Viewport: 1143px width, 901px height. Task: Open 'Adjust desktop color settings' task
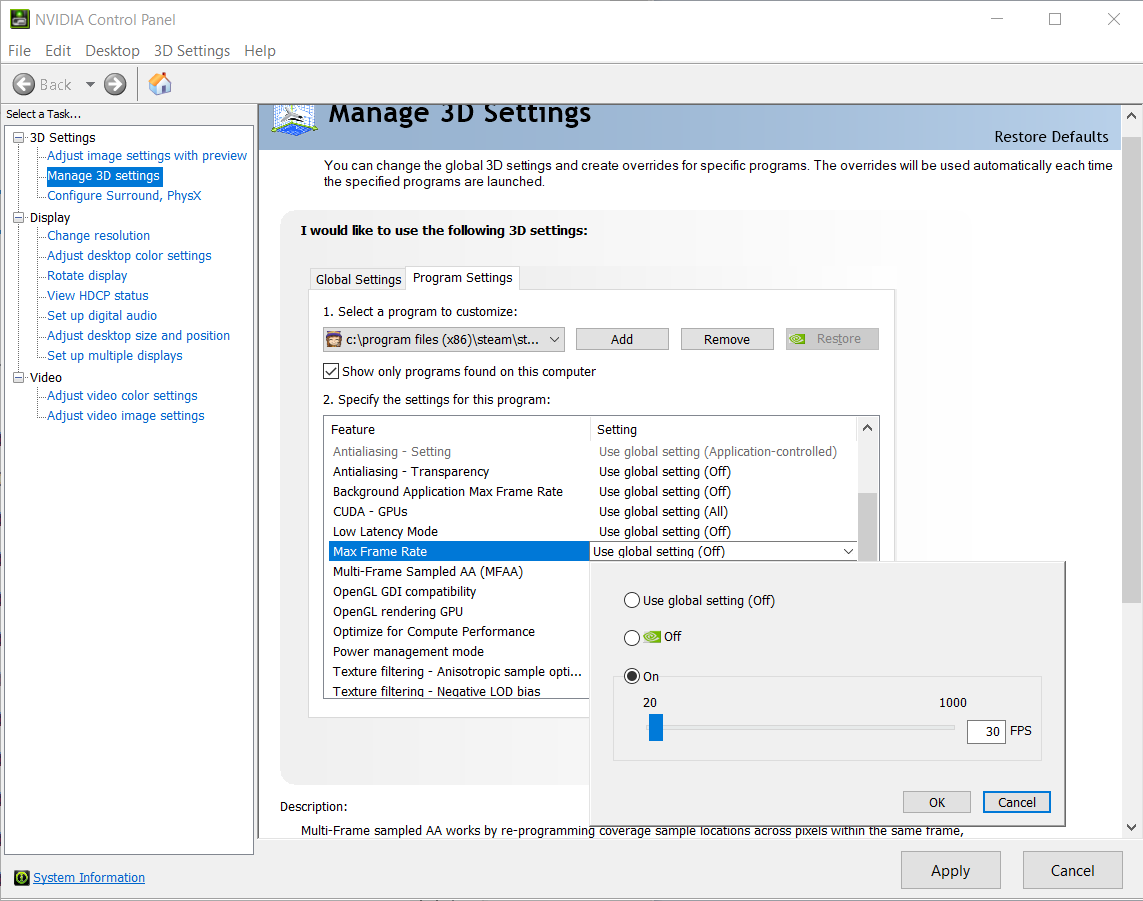[x=129, y=255]
